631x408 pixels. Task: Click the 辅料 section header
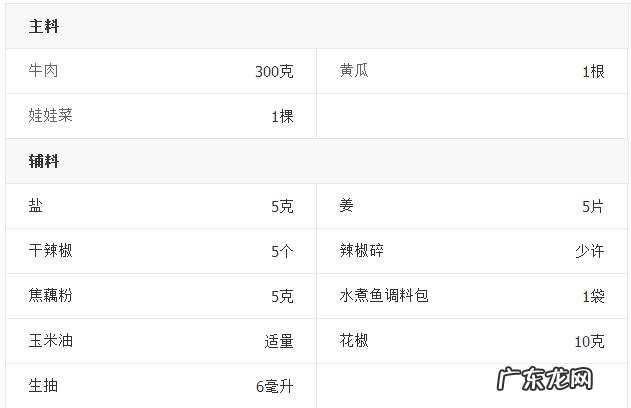[44, 161]
